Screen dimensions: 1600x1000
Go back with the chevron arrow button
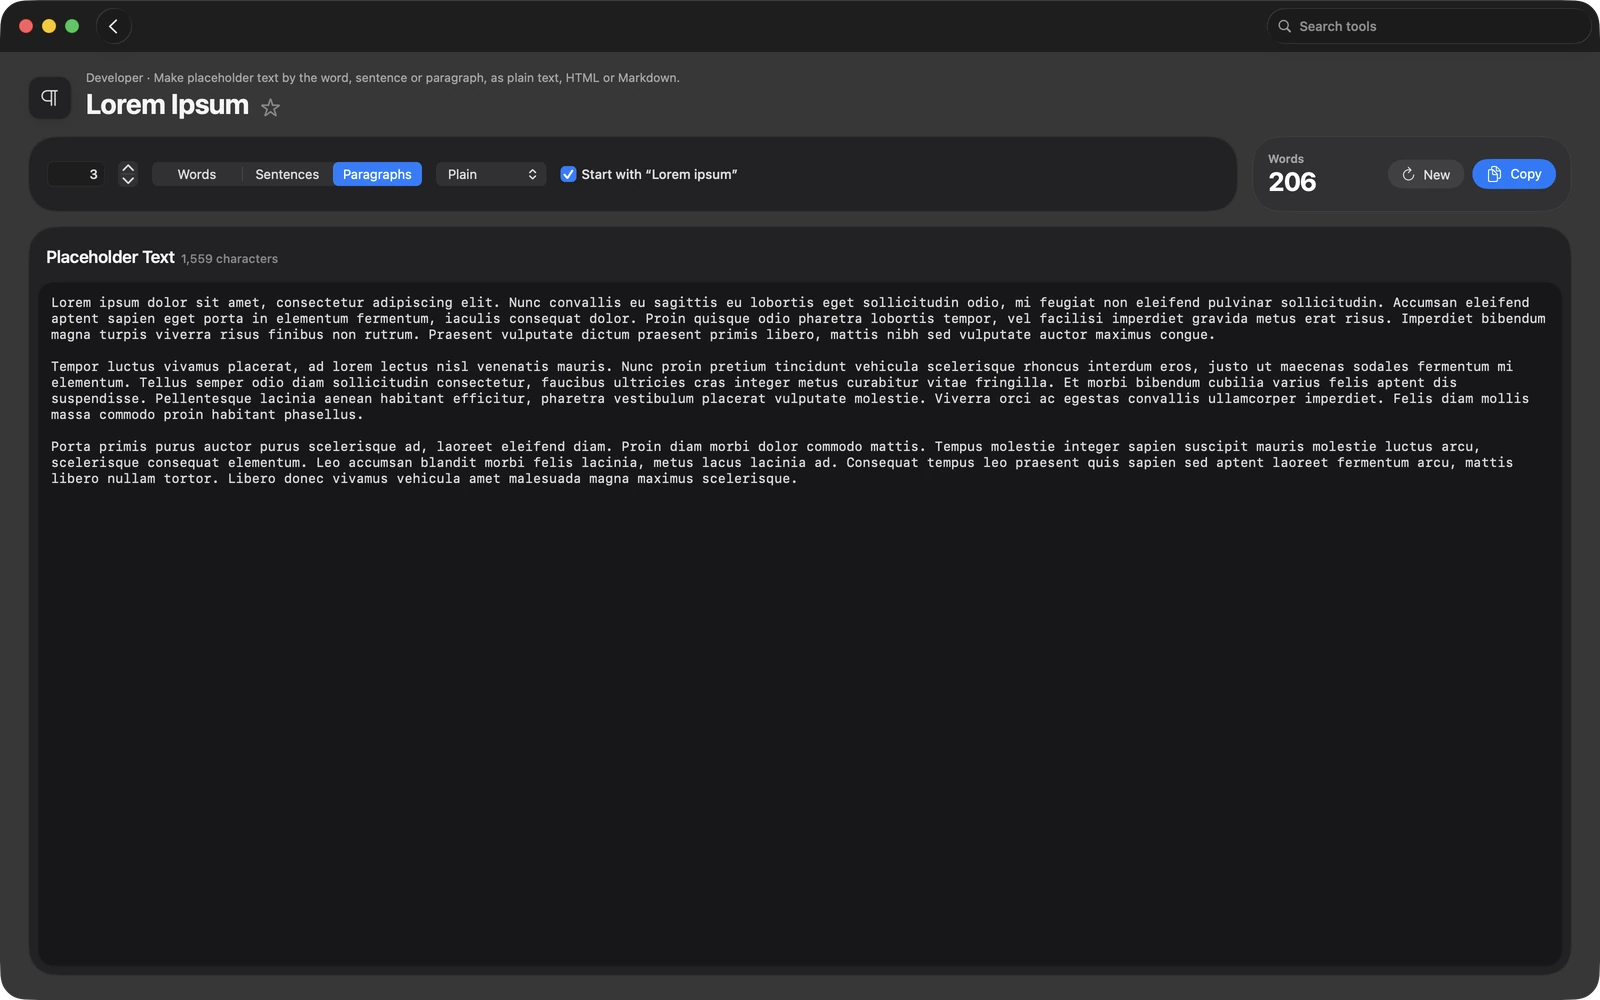coord(113,26)
